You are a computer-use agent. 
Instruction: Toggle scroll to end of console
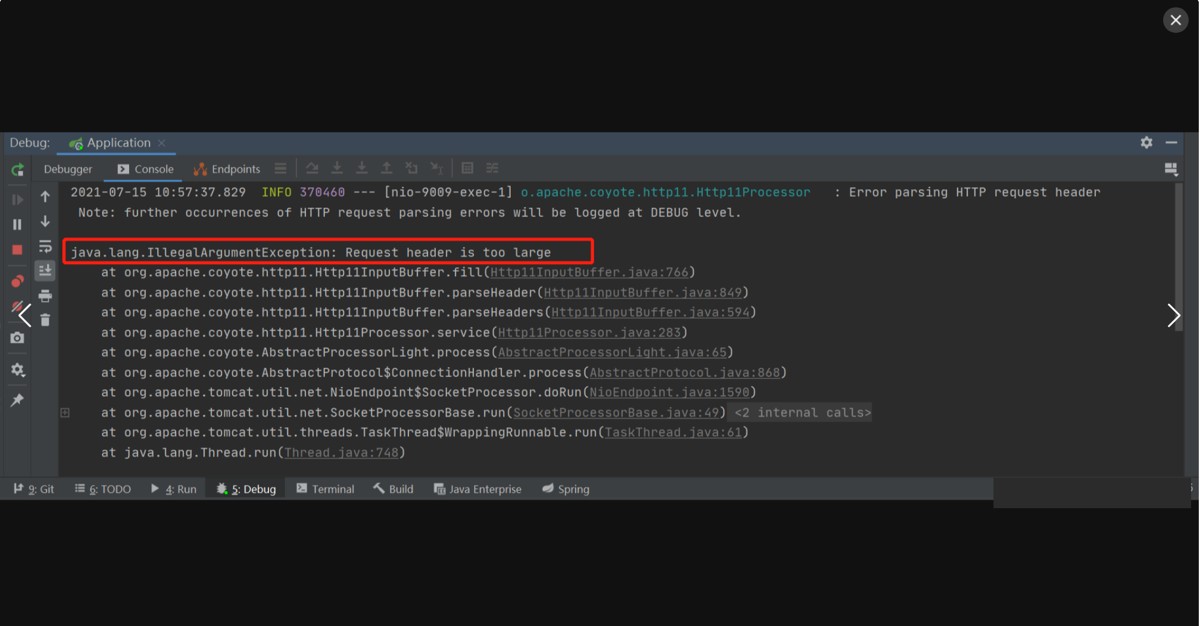tap(45, 271)
